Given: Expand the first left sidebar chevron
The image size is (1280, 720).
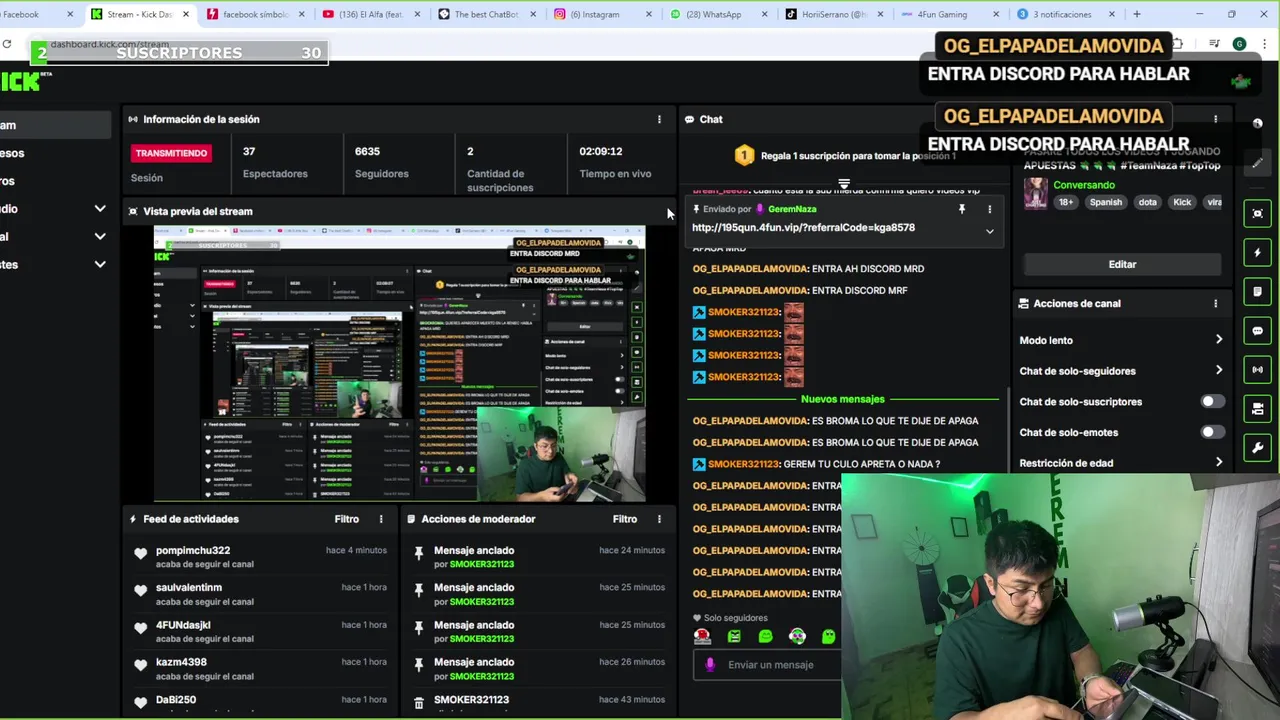Looking at the screenshot, I should click(100, 208).
